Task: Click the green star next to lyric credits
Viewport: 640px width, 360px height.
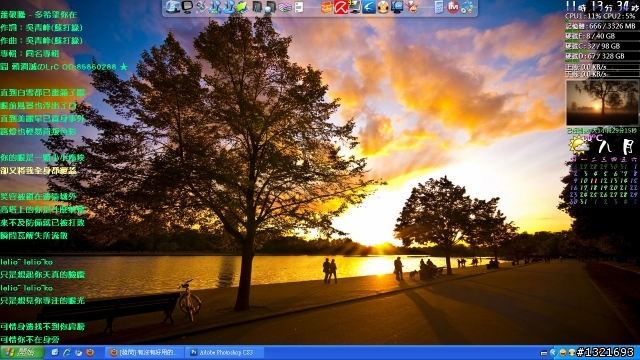Action: (124, 67)
